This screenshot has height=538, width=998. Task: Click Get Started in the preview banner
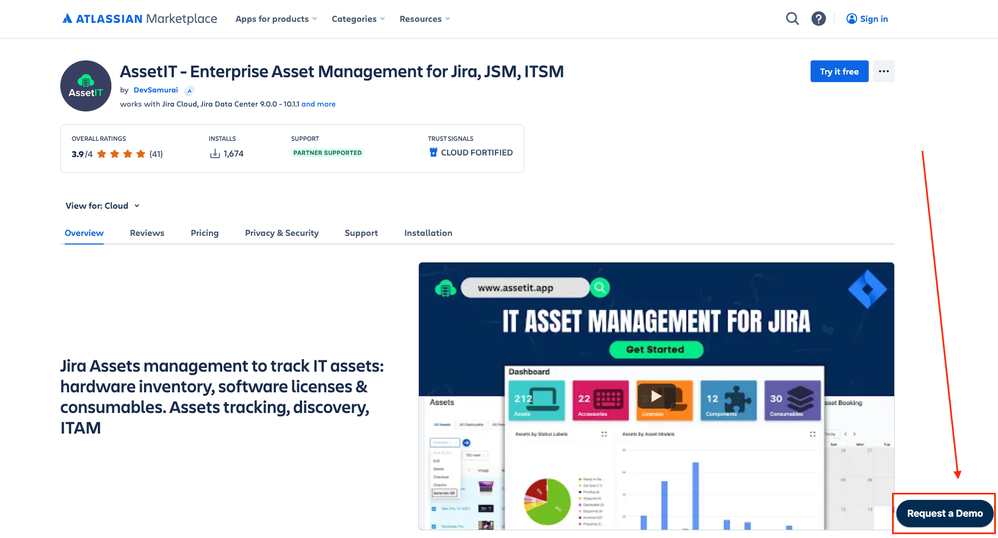(x=656, y=350)
